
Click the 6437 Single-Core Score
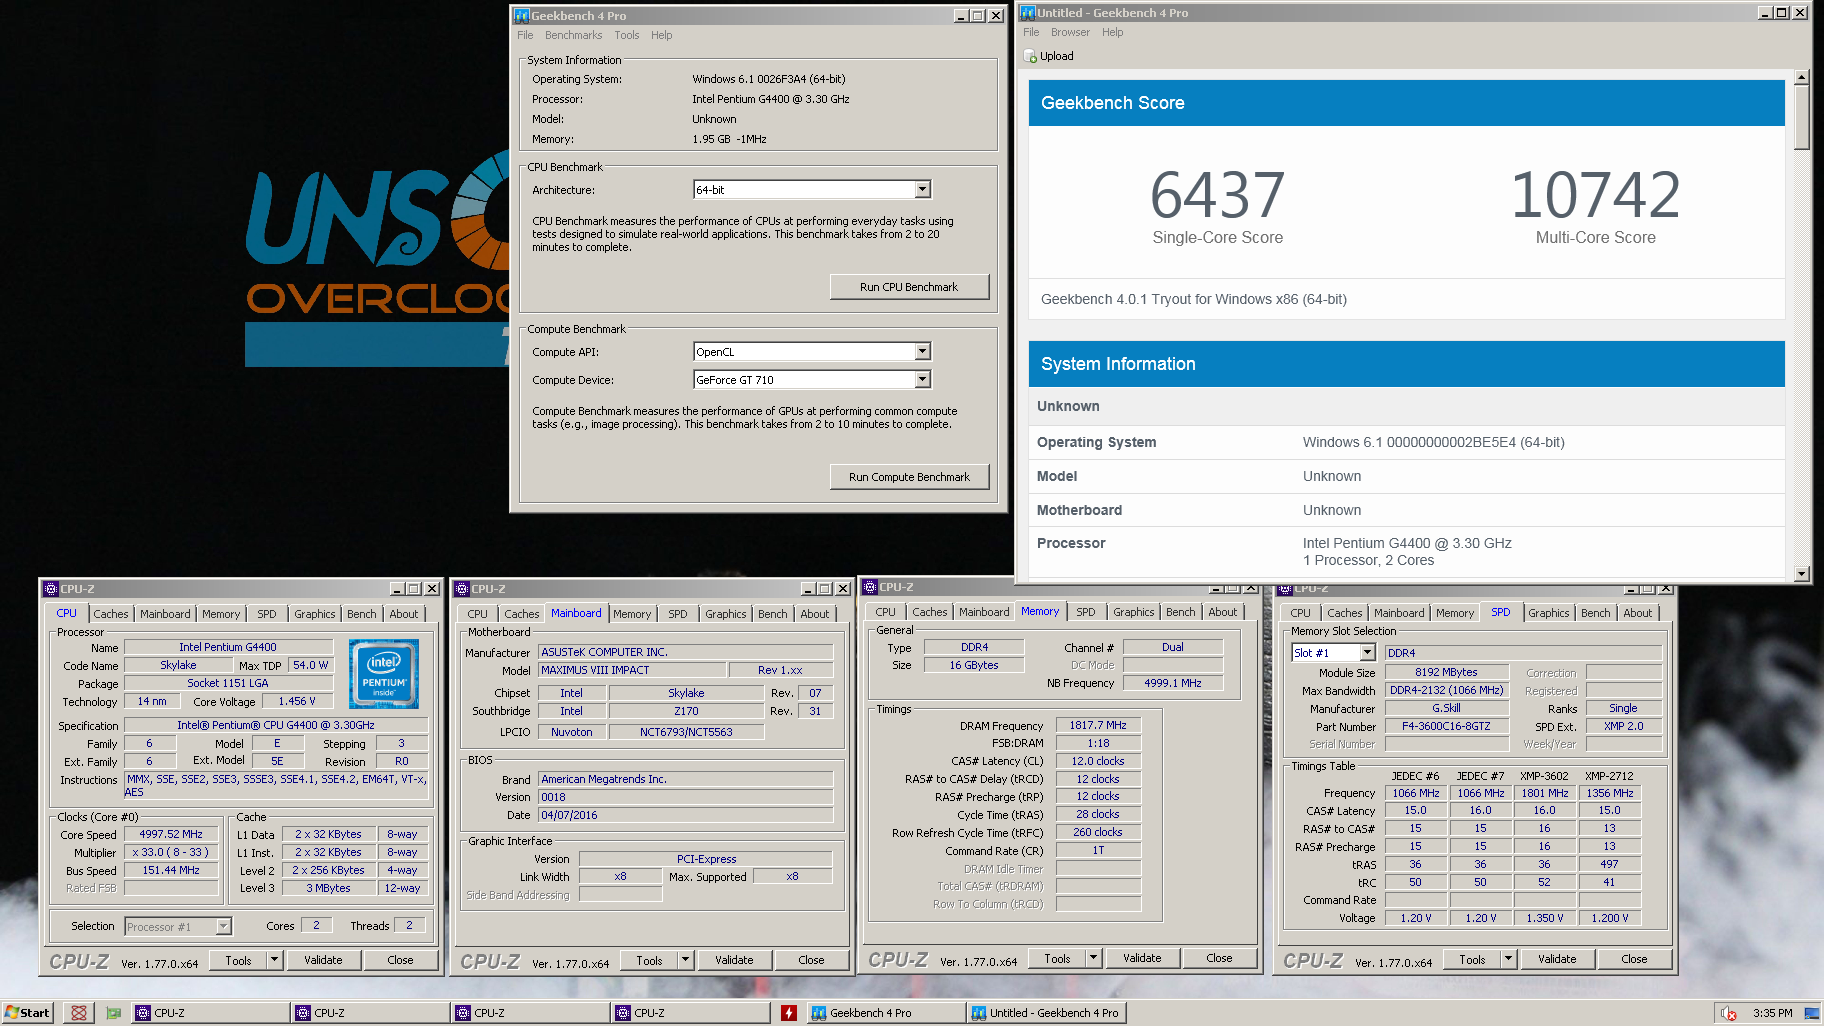(1217, 195)
